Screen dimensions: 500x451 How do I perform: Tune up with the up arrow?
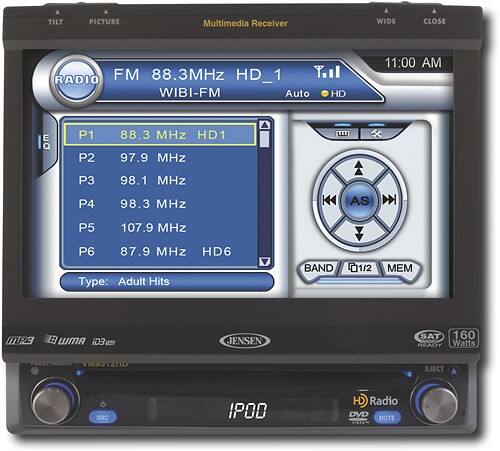point(359,168)
